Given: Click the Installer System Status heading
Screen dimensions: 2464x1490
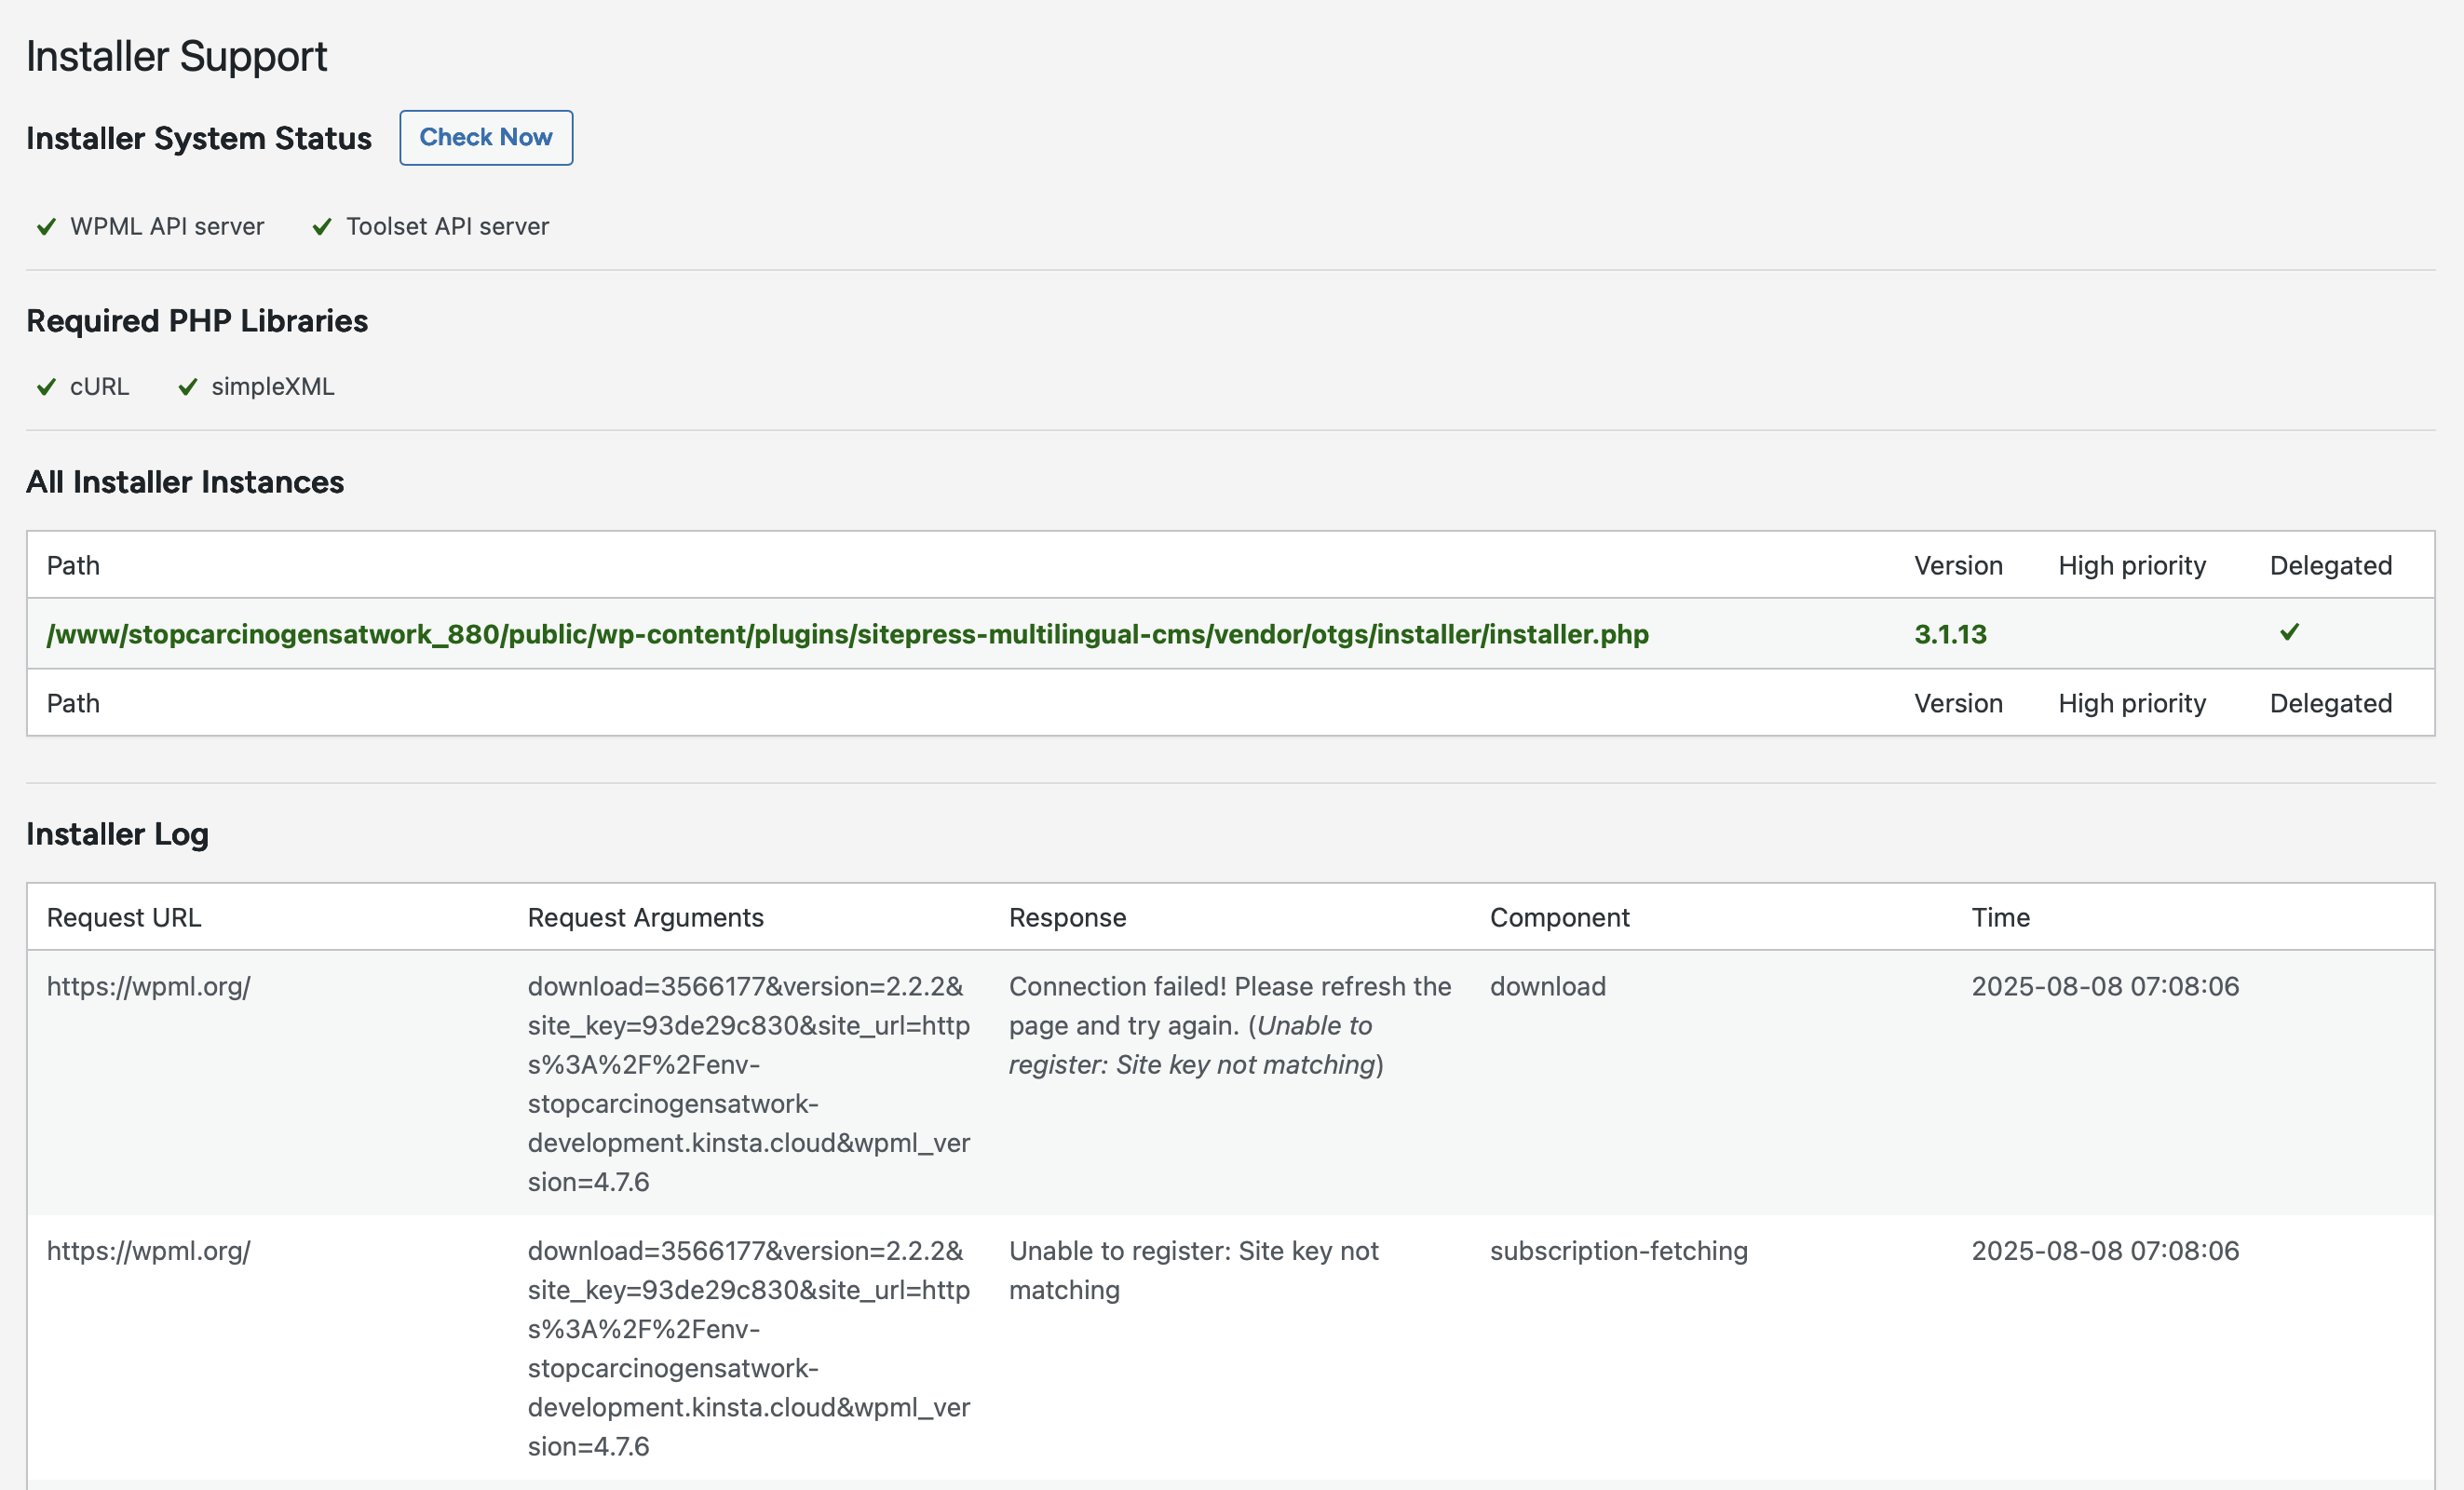Looking at the screenshot, I should click(199, 138).
